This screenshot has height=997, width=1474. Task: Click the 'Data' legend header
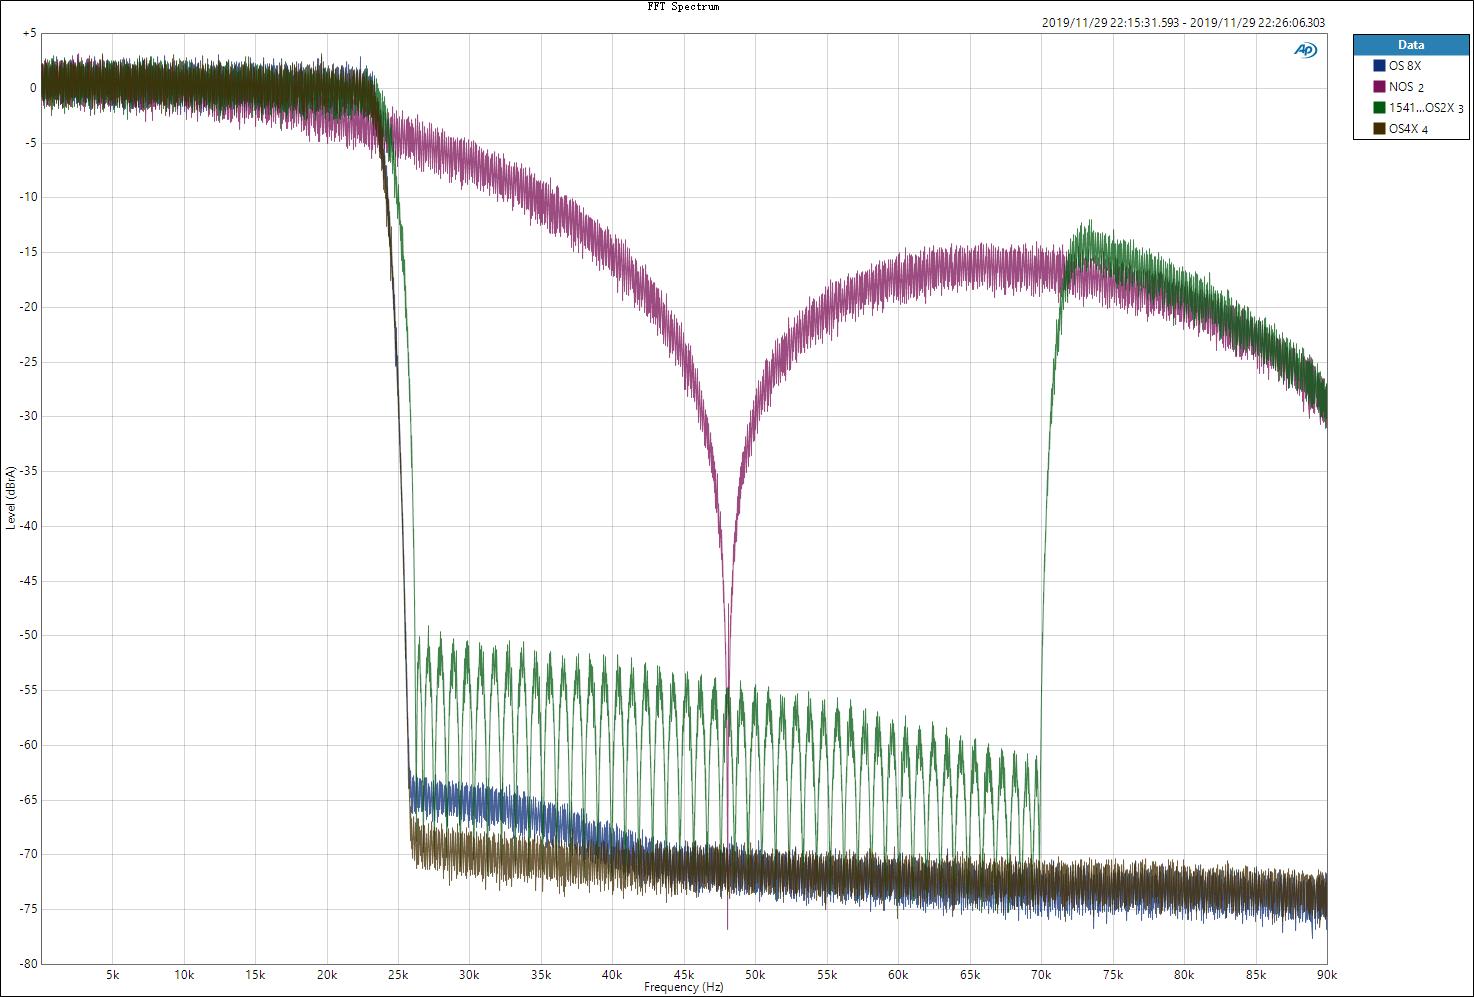pos(1411,45)
